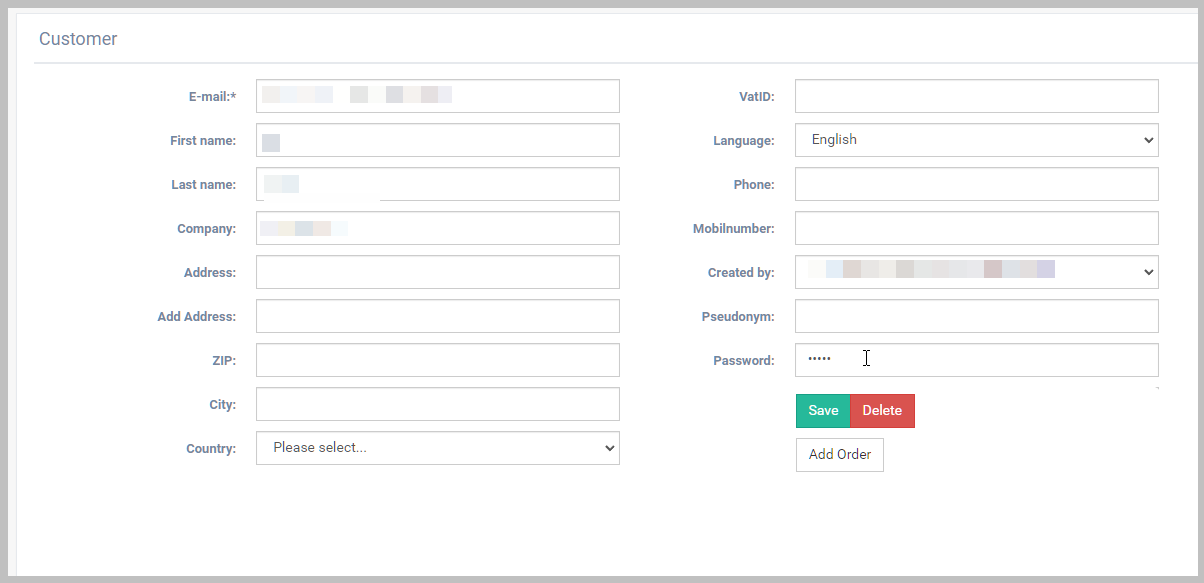Expand the Language dropdown showing English
1204x583 pixels.
[976, 140]
